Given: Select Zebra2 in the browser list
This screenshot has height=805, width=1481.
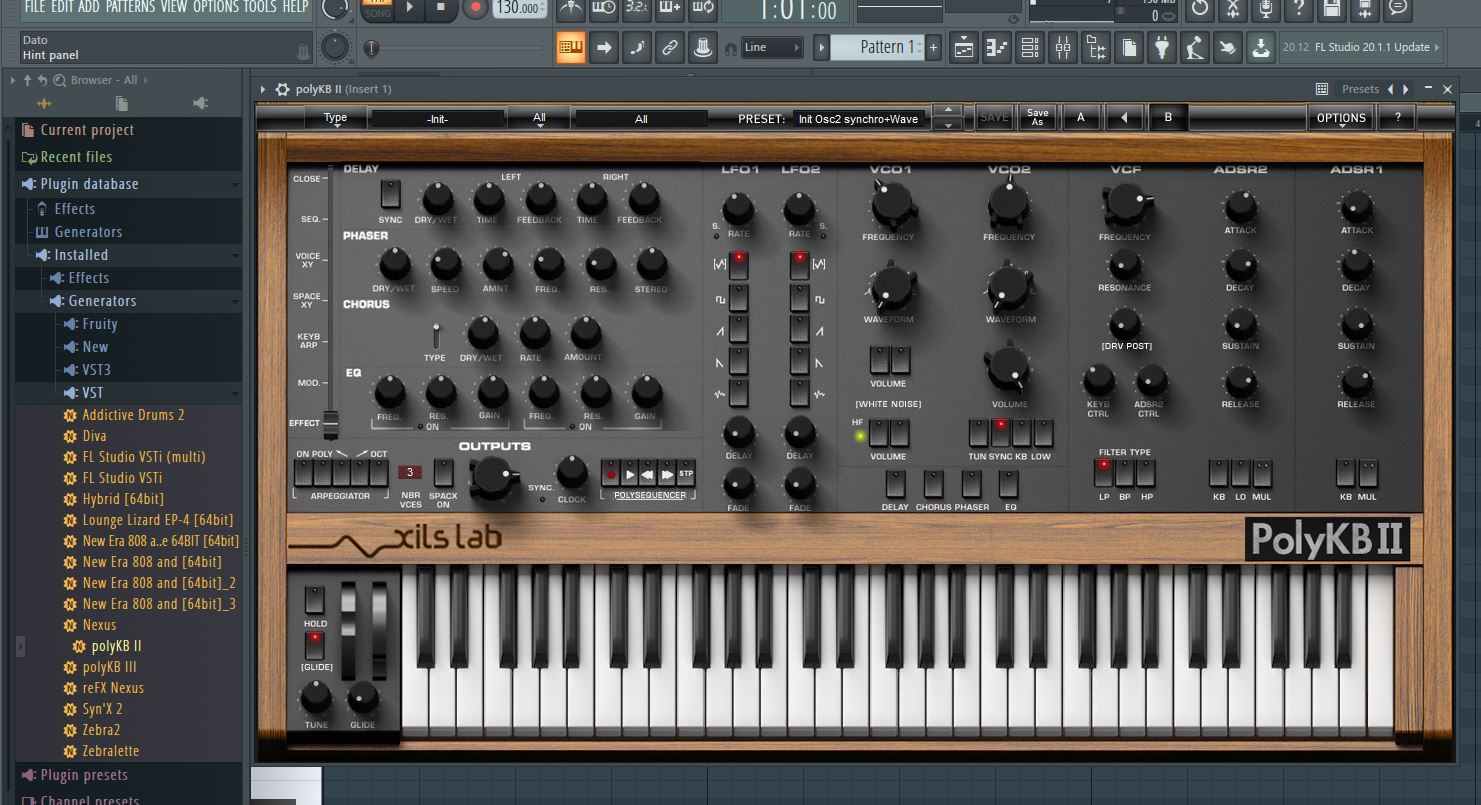Looking at the screenshot, I should click(101, 730).
